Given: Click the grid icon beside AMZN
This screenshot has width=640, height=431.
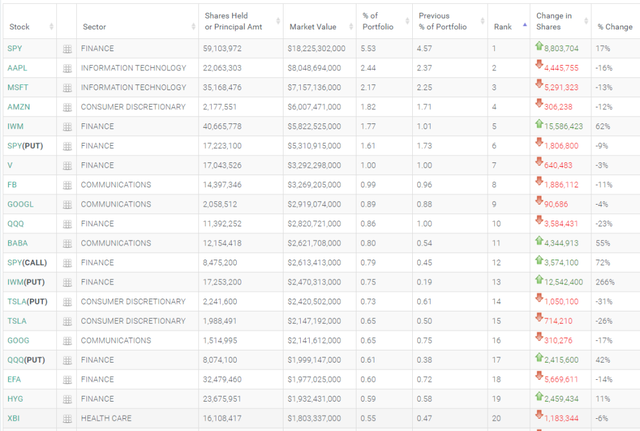Looking at the screenshot, I should (67, 107).
